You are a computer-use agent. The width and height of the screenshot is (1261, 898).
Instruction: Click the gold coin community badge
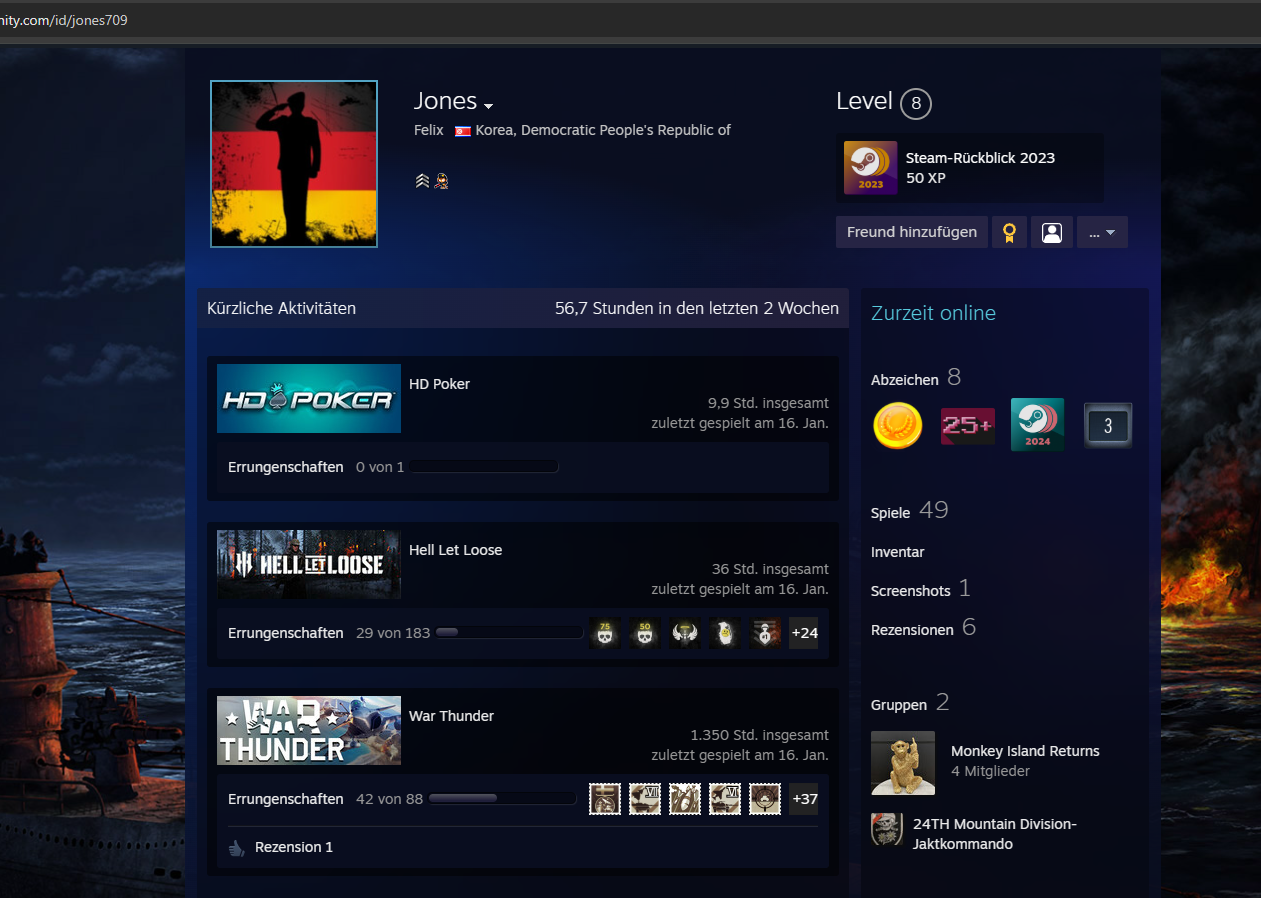click(x=897, y=426)
